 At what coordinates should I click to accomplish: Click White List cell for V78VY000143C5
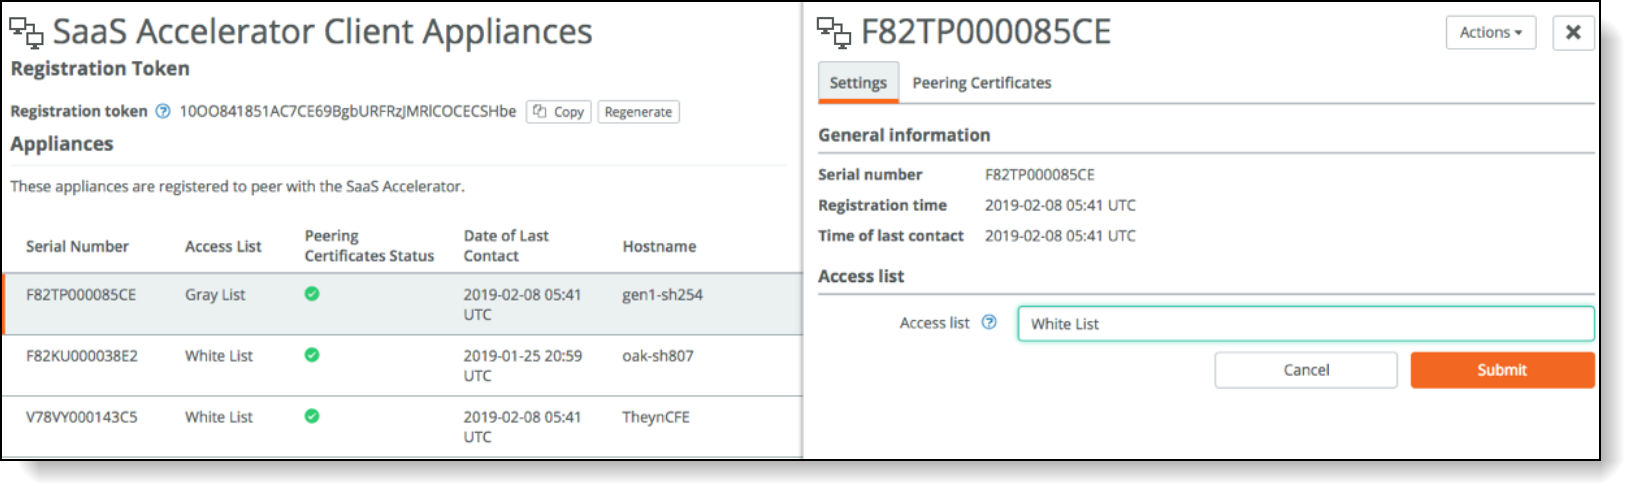click(219, 417)
